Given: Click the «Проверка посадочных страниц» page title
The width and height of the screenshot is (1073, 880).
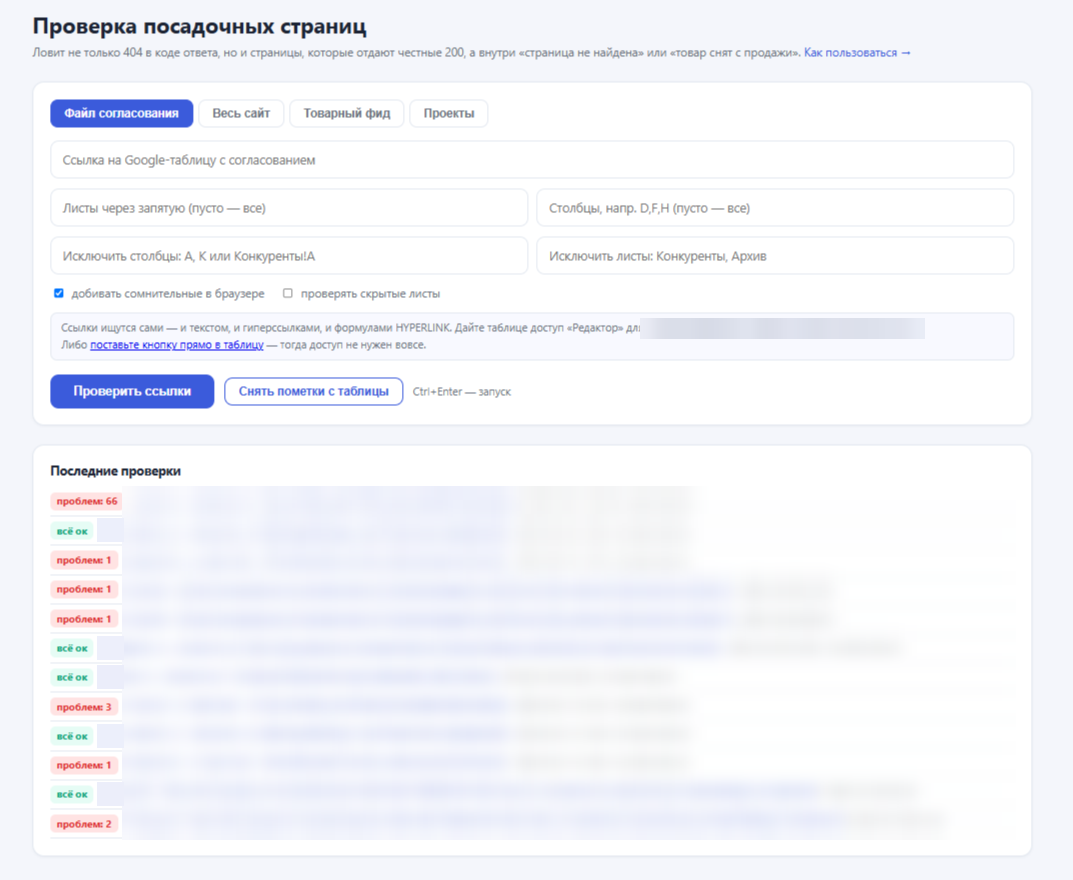Looking at the screenshot, I should coord(199,27).
